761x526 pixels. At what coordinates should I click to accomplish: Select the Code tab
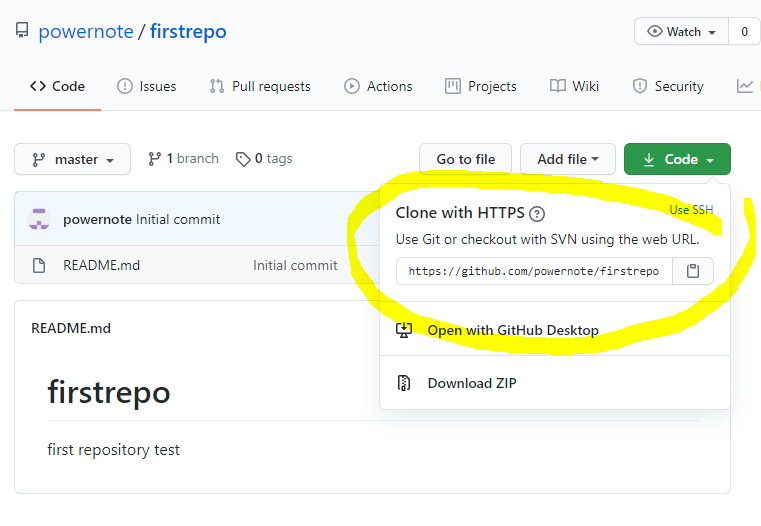pyautogui.click(x=57, y=86)
